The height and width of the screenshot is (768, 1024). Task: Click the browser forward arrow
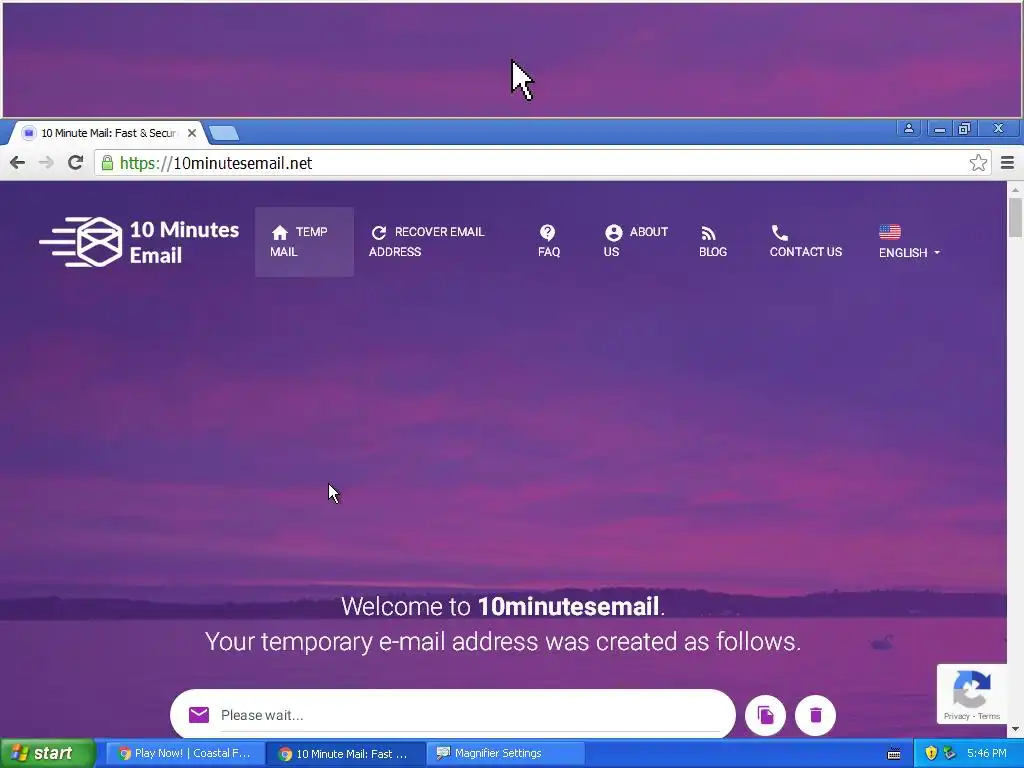click(46, 163)
